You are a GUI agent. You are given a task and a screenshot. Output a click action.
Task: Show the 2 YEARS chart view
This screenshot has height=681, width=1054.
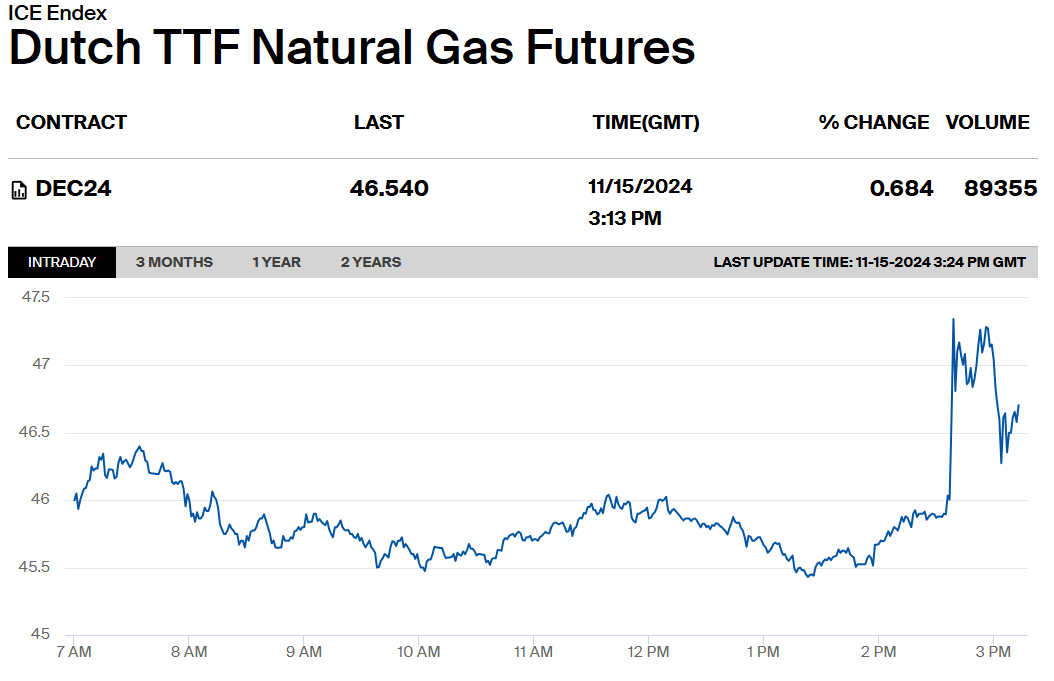point(370,262)
